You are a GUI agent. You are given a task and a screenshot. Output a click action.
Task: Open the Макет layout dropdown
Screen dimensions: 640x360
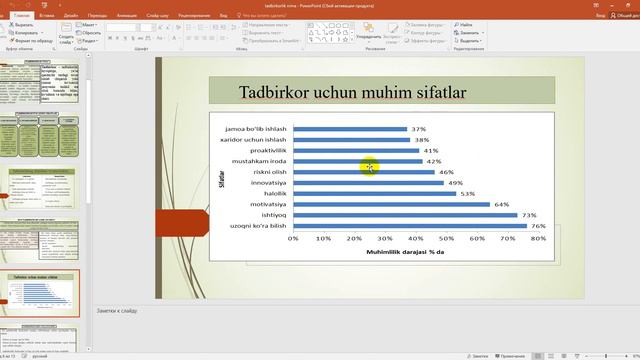87,25
